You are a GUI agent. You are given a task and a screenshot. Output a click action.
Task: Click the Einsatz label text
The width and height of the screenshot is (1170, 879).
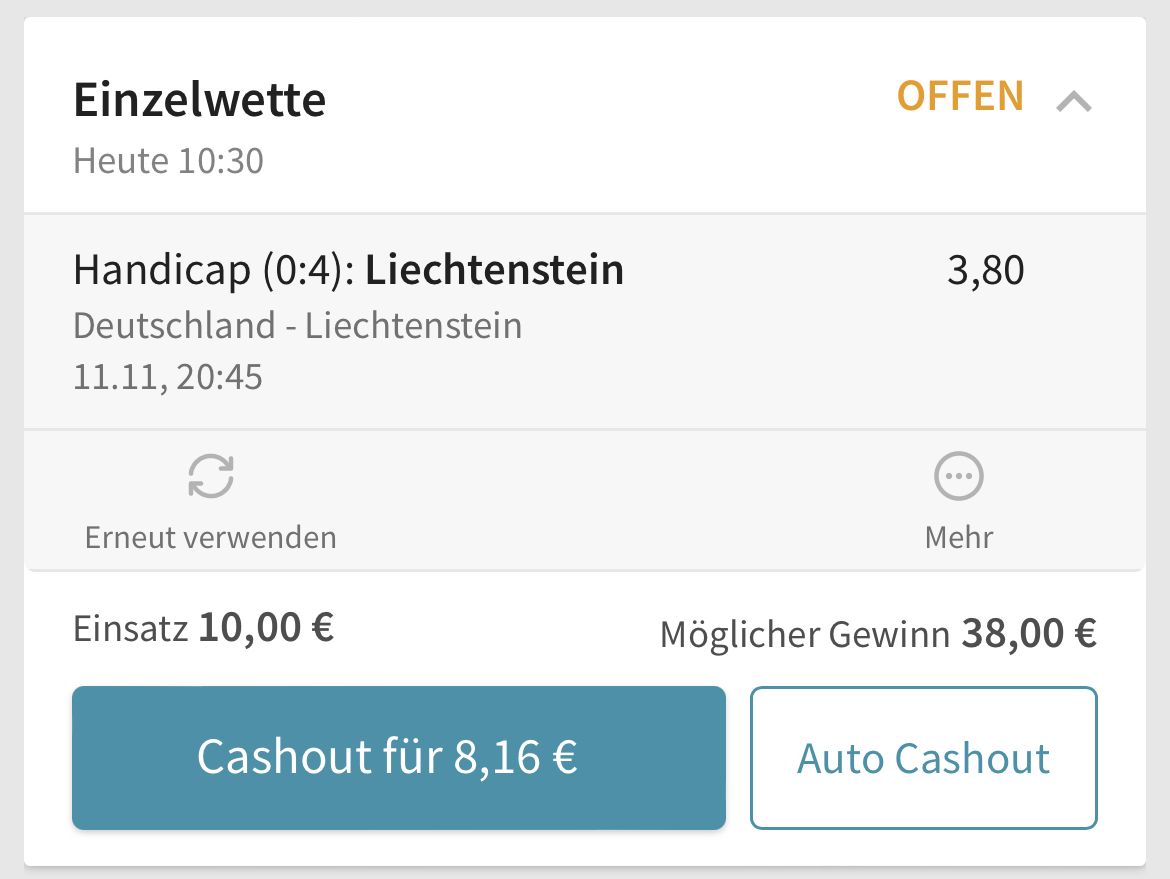pos(131,628)
